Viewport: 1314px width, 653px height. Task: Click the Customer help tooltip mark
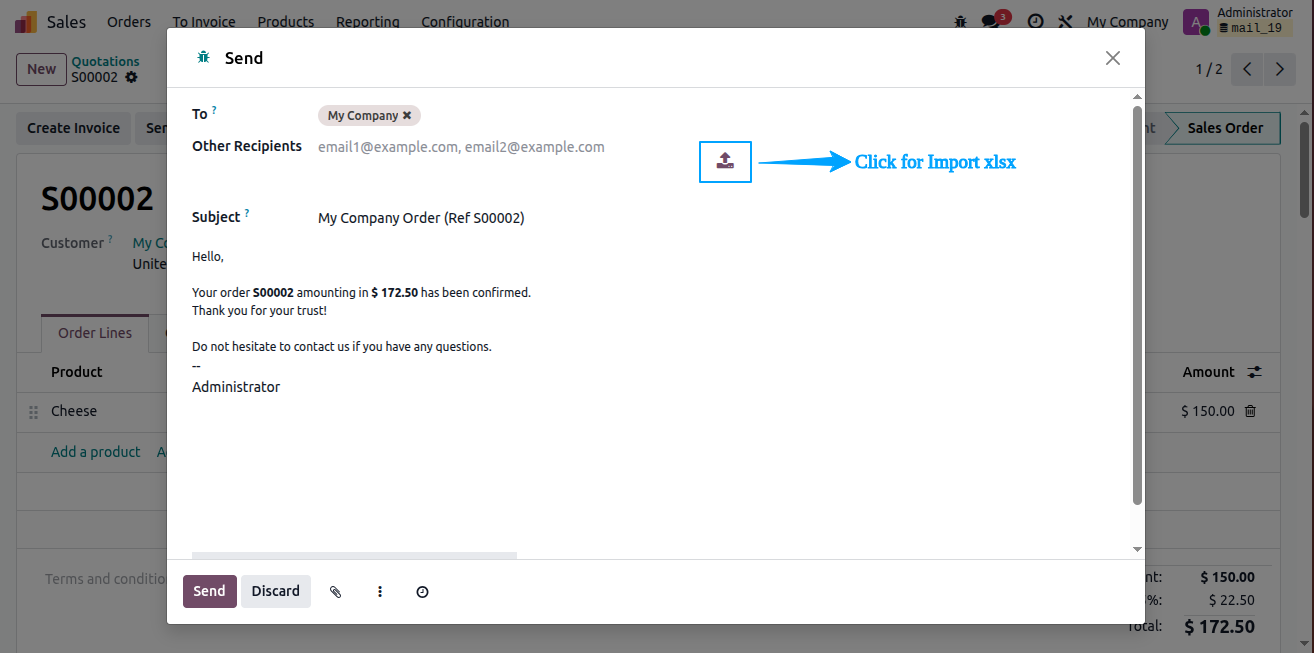110,239
